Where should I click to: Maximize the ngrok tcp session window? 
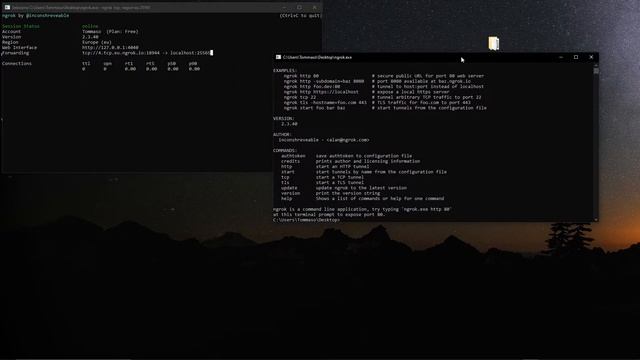(x=299, y=7)
